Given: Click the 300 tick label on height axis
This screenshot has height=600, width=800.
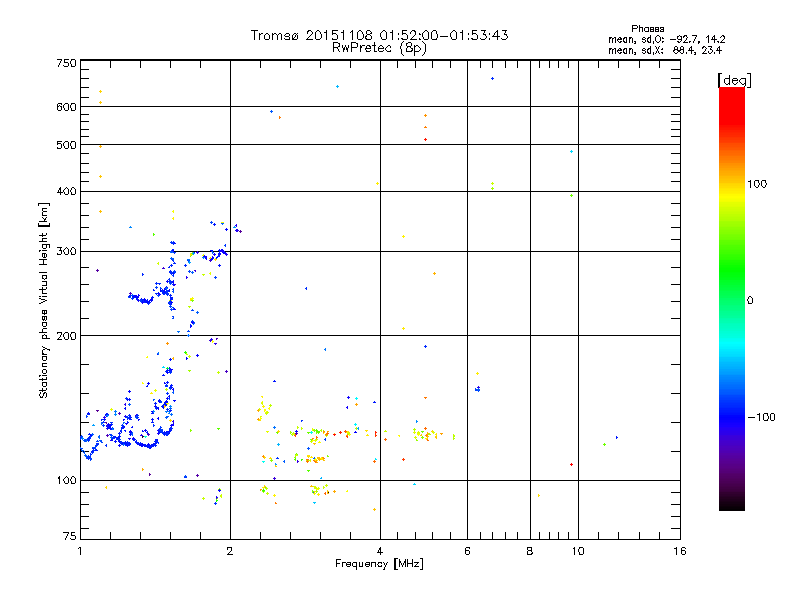Looking at the screenshot, I should (66, 252).
